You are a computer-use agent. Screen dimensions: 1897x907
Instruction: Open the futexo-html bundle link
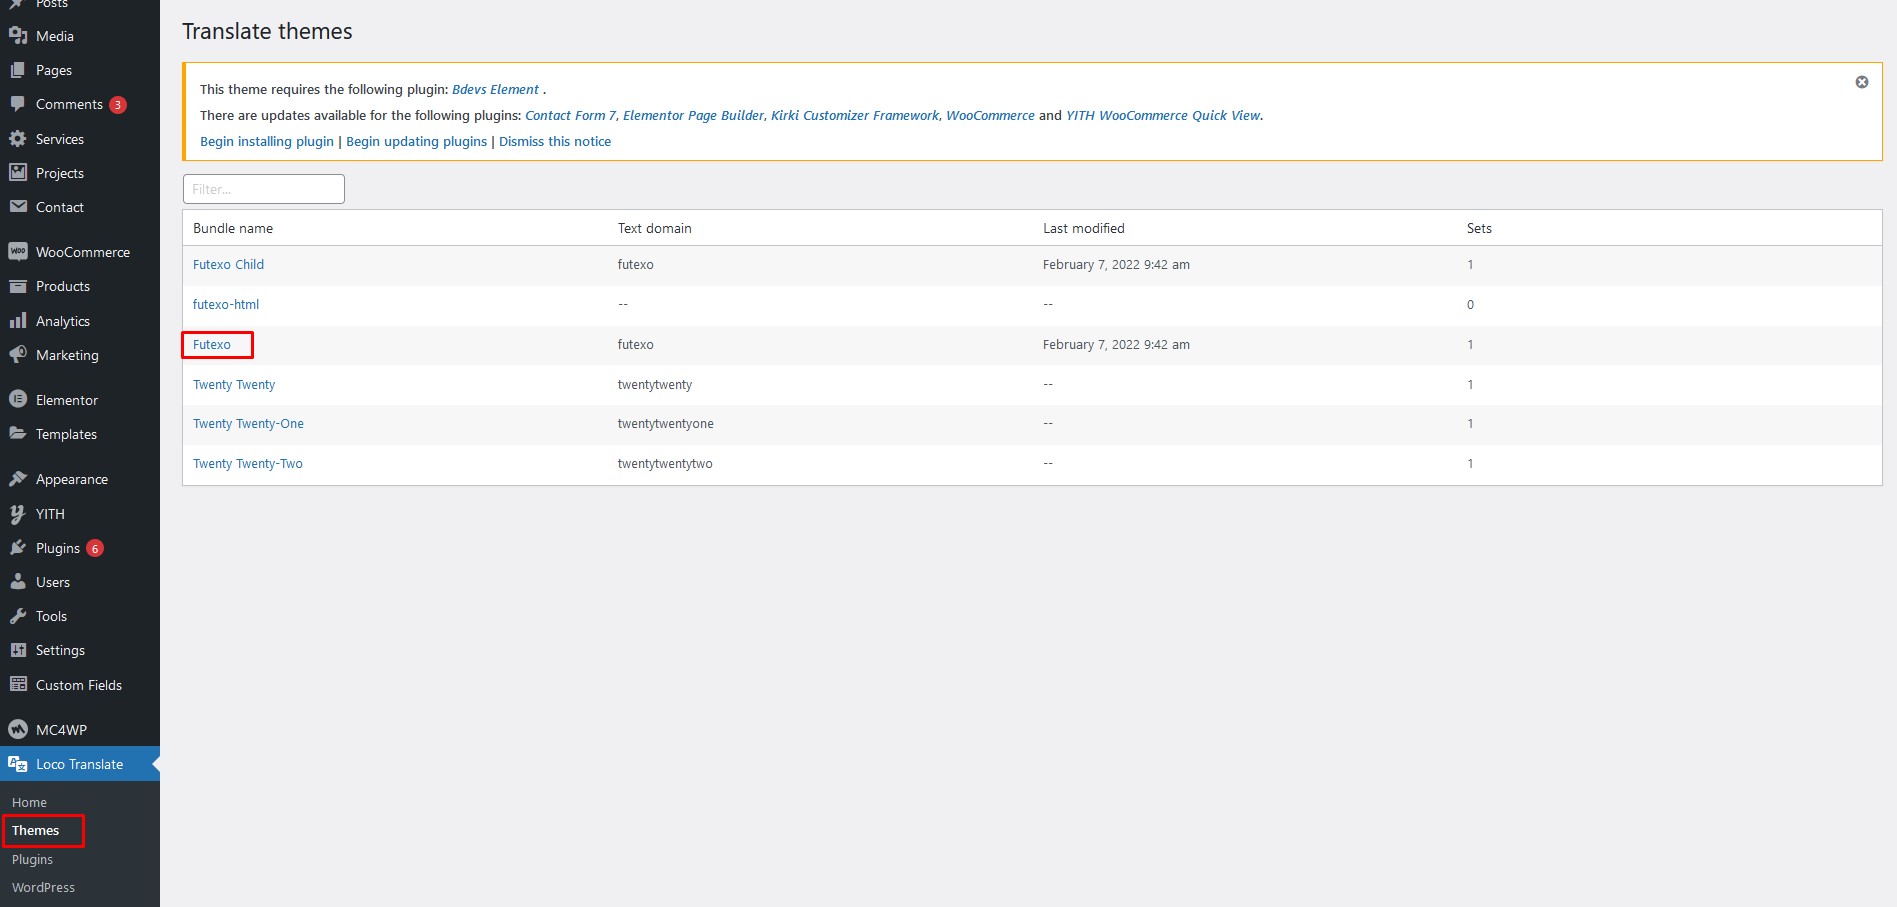click(226, 305)
